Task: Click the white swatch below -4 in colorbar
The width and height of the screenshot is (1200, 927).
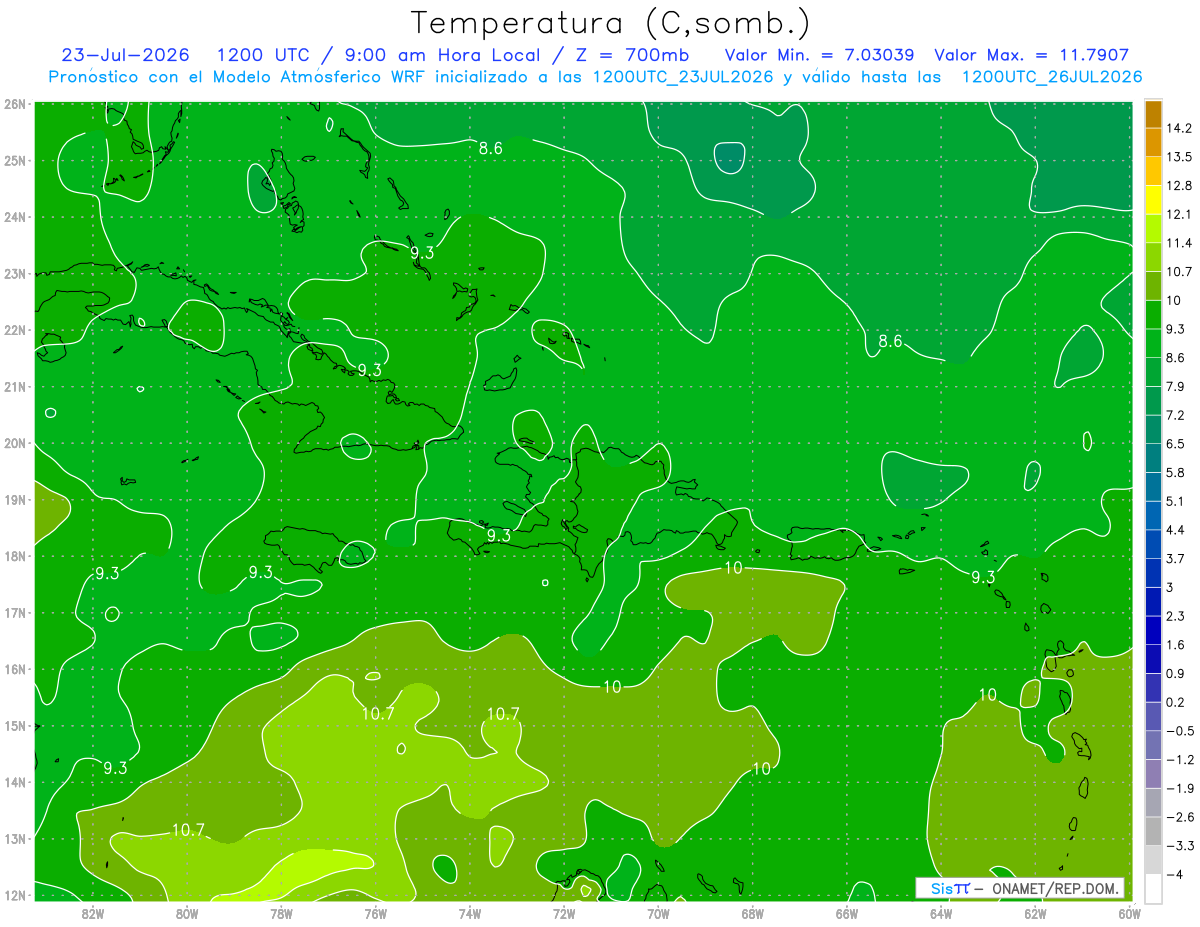Action: pyautogui.click(x=1153, y=888)
